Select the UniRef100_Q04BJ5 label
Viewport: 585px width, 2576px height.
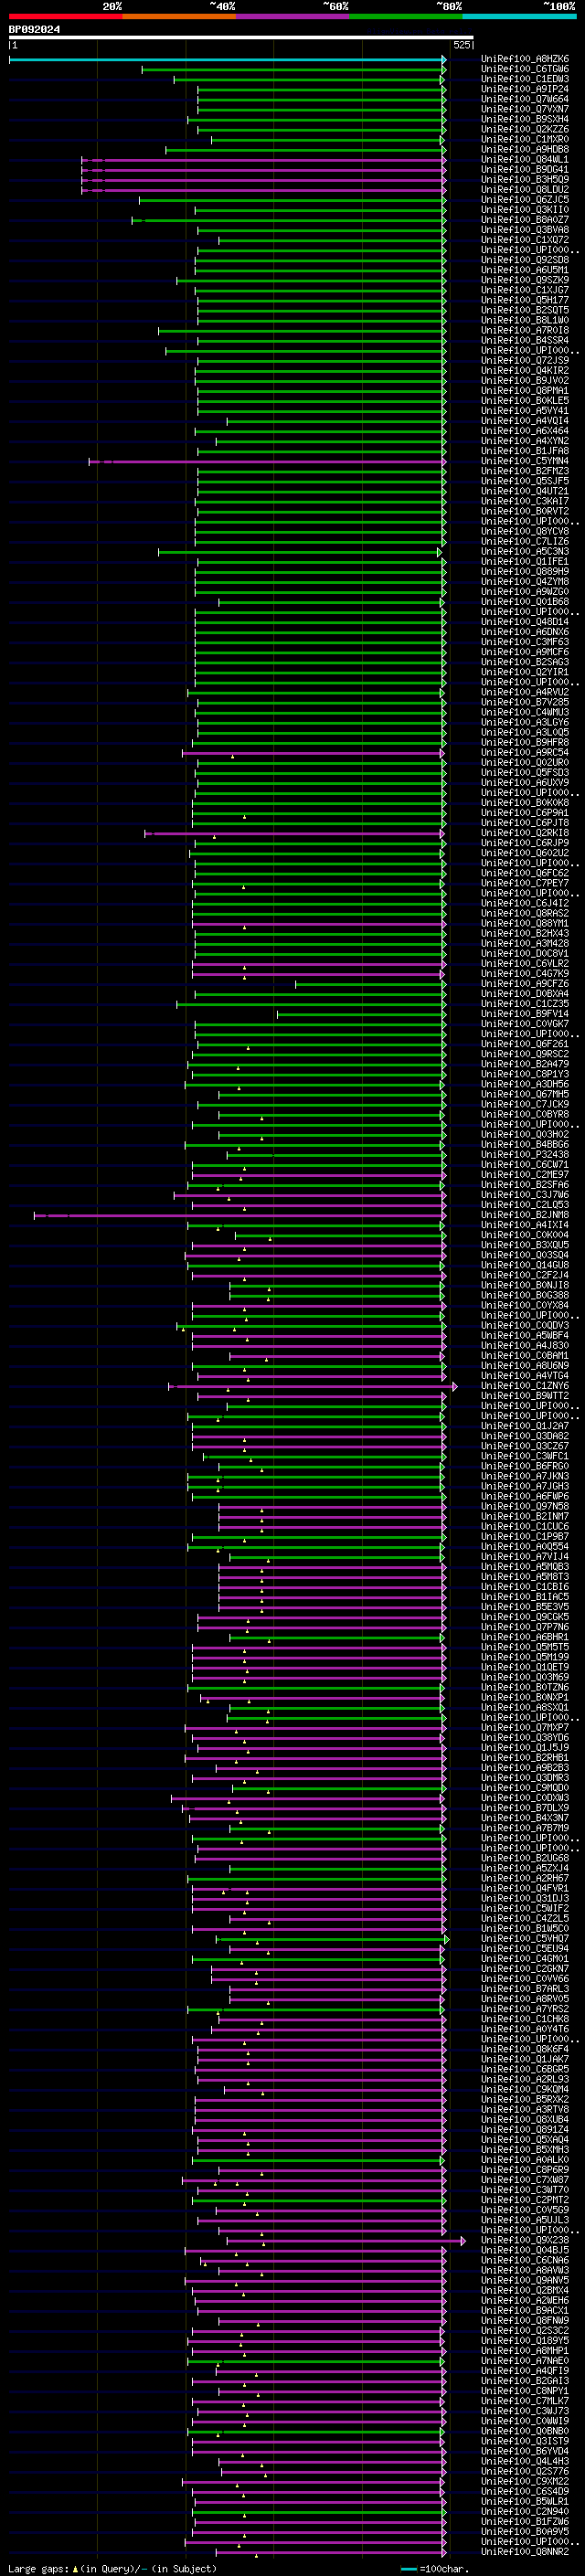pos(525,2251)
